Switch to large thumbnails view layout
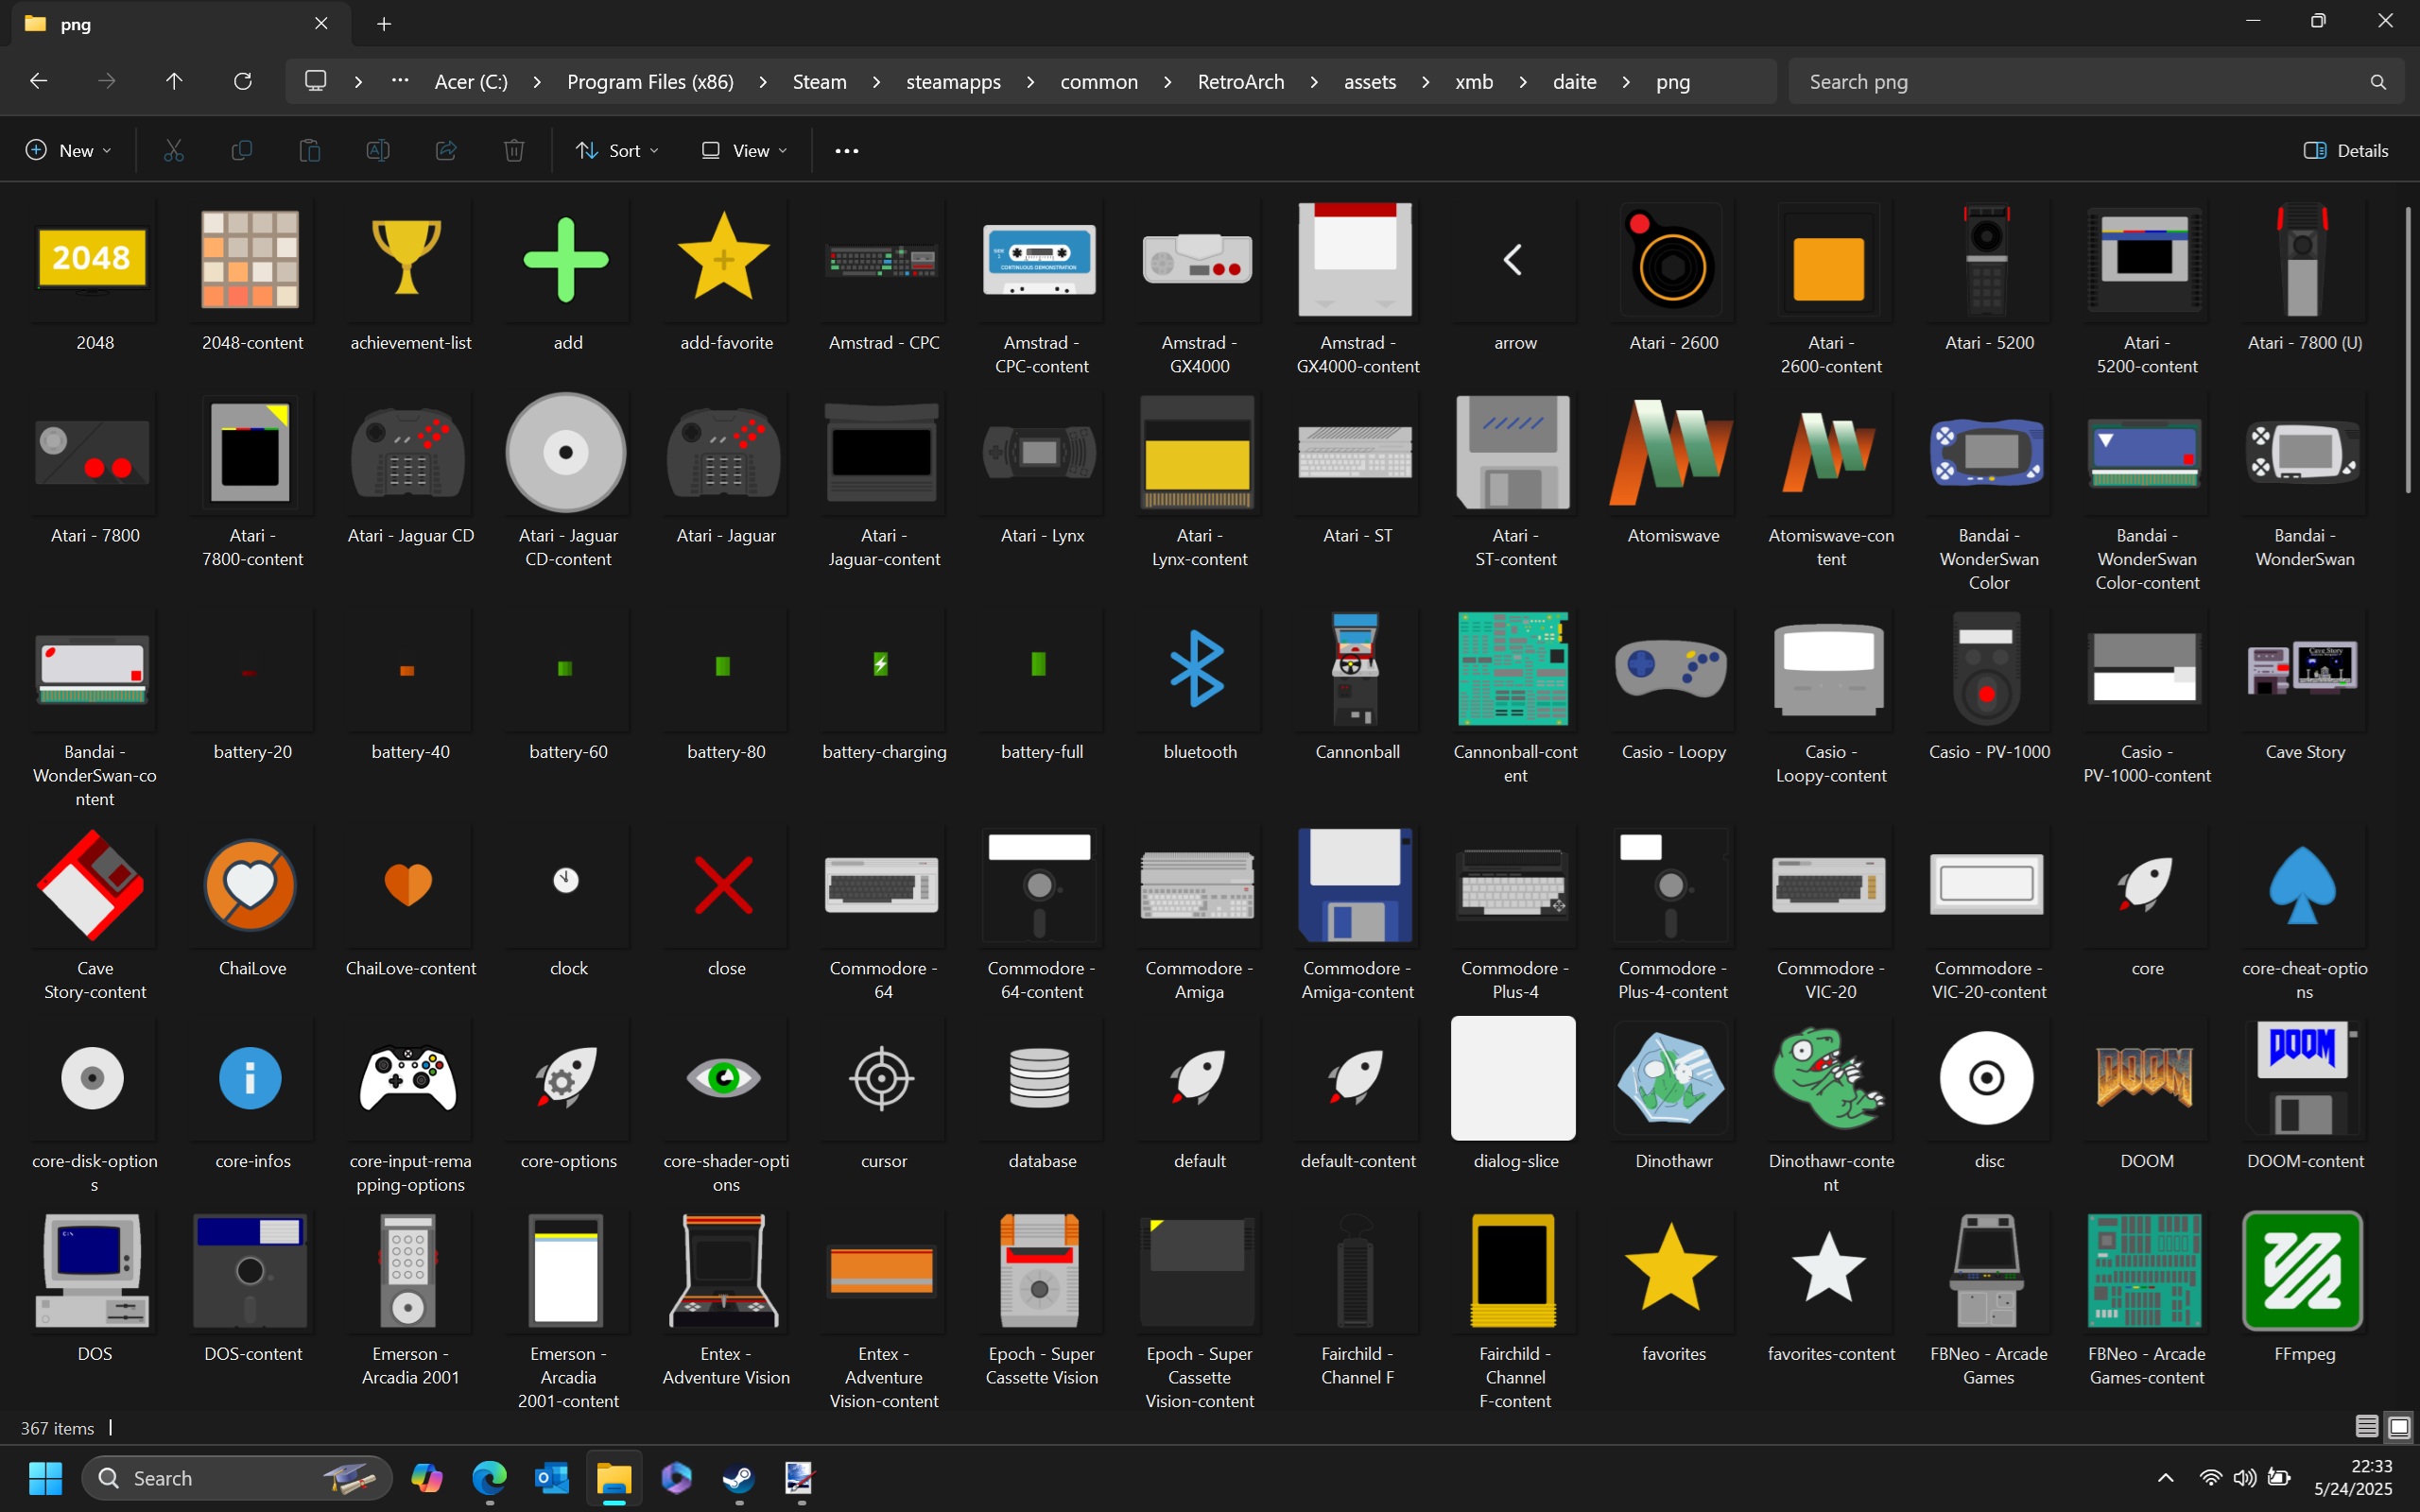The image size is (2420, 1512). (x=2399, y=1427)
